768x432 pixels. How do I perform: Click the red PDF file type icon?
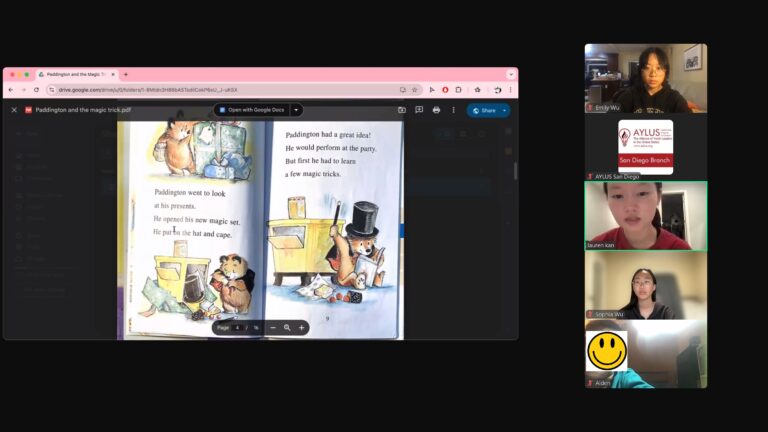(28, 110)
